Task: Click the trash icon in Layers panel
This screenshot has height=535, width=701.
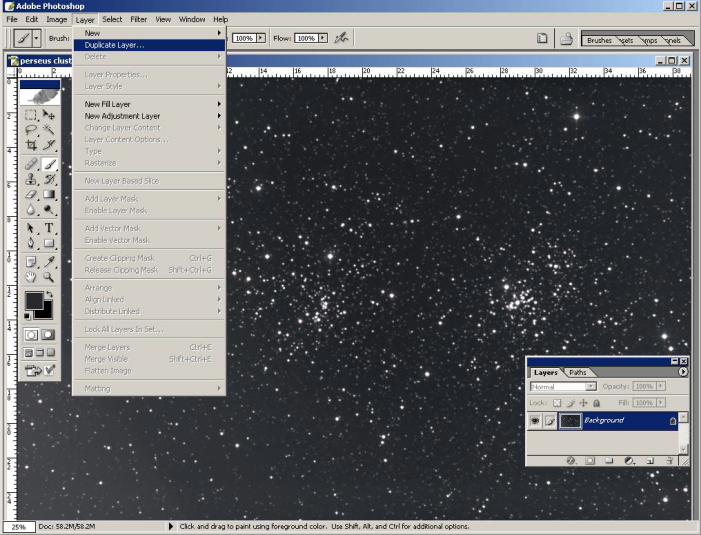Action: (x=669, y=461)
